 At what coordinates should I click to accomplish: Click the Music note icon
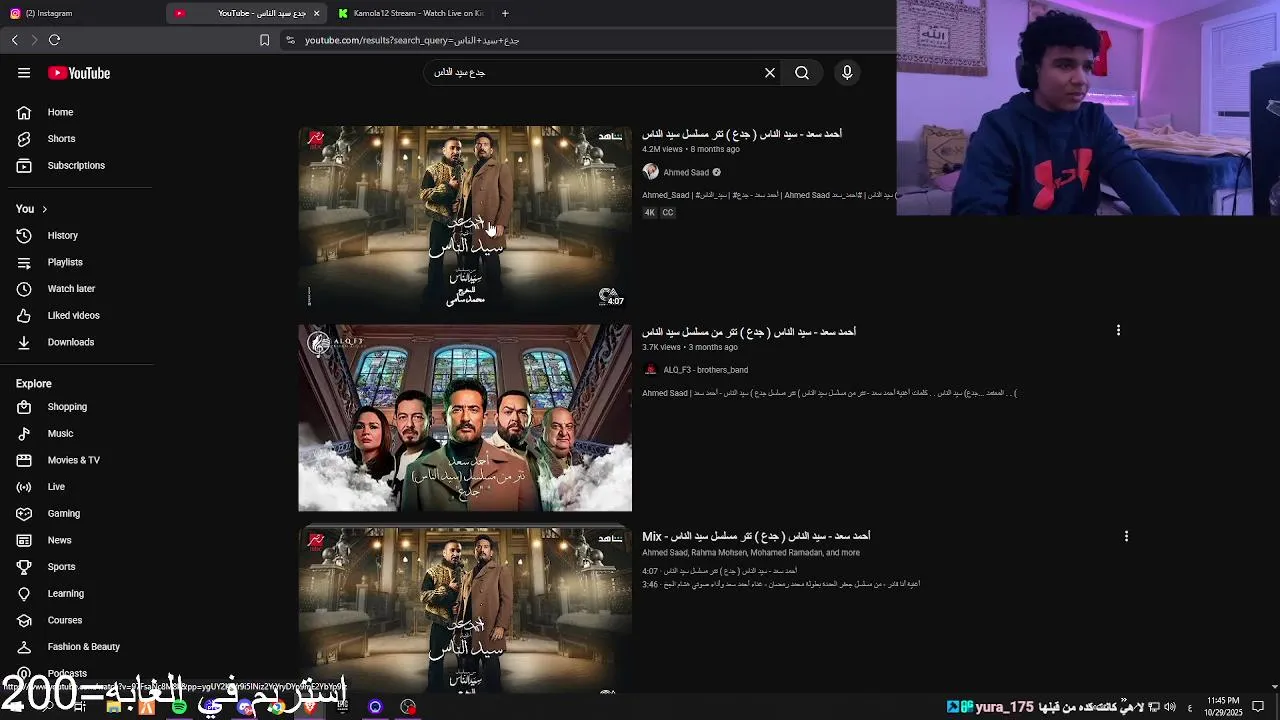point(24,434)
